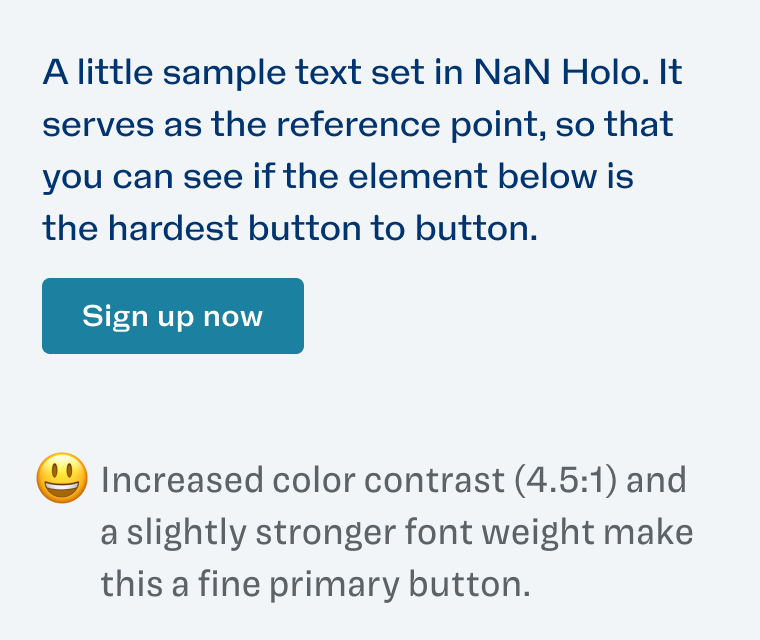Click the word this in the caption's last line

click(131, 584)
